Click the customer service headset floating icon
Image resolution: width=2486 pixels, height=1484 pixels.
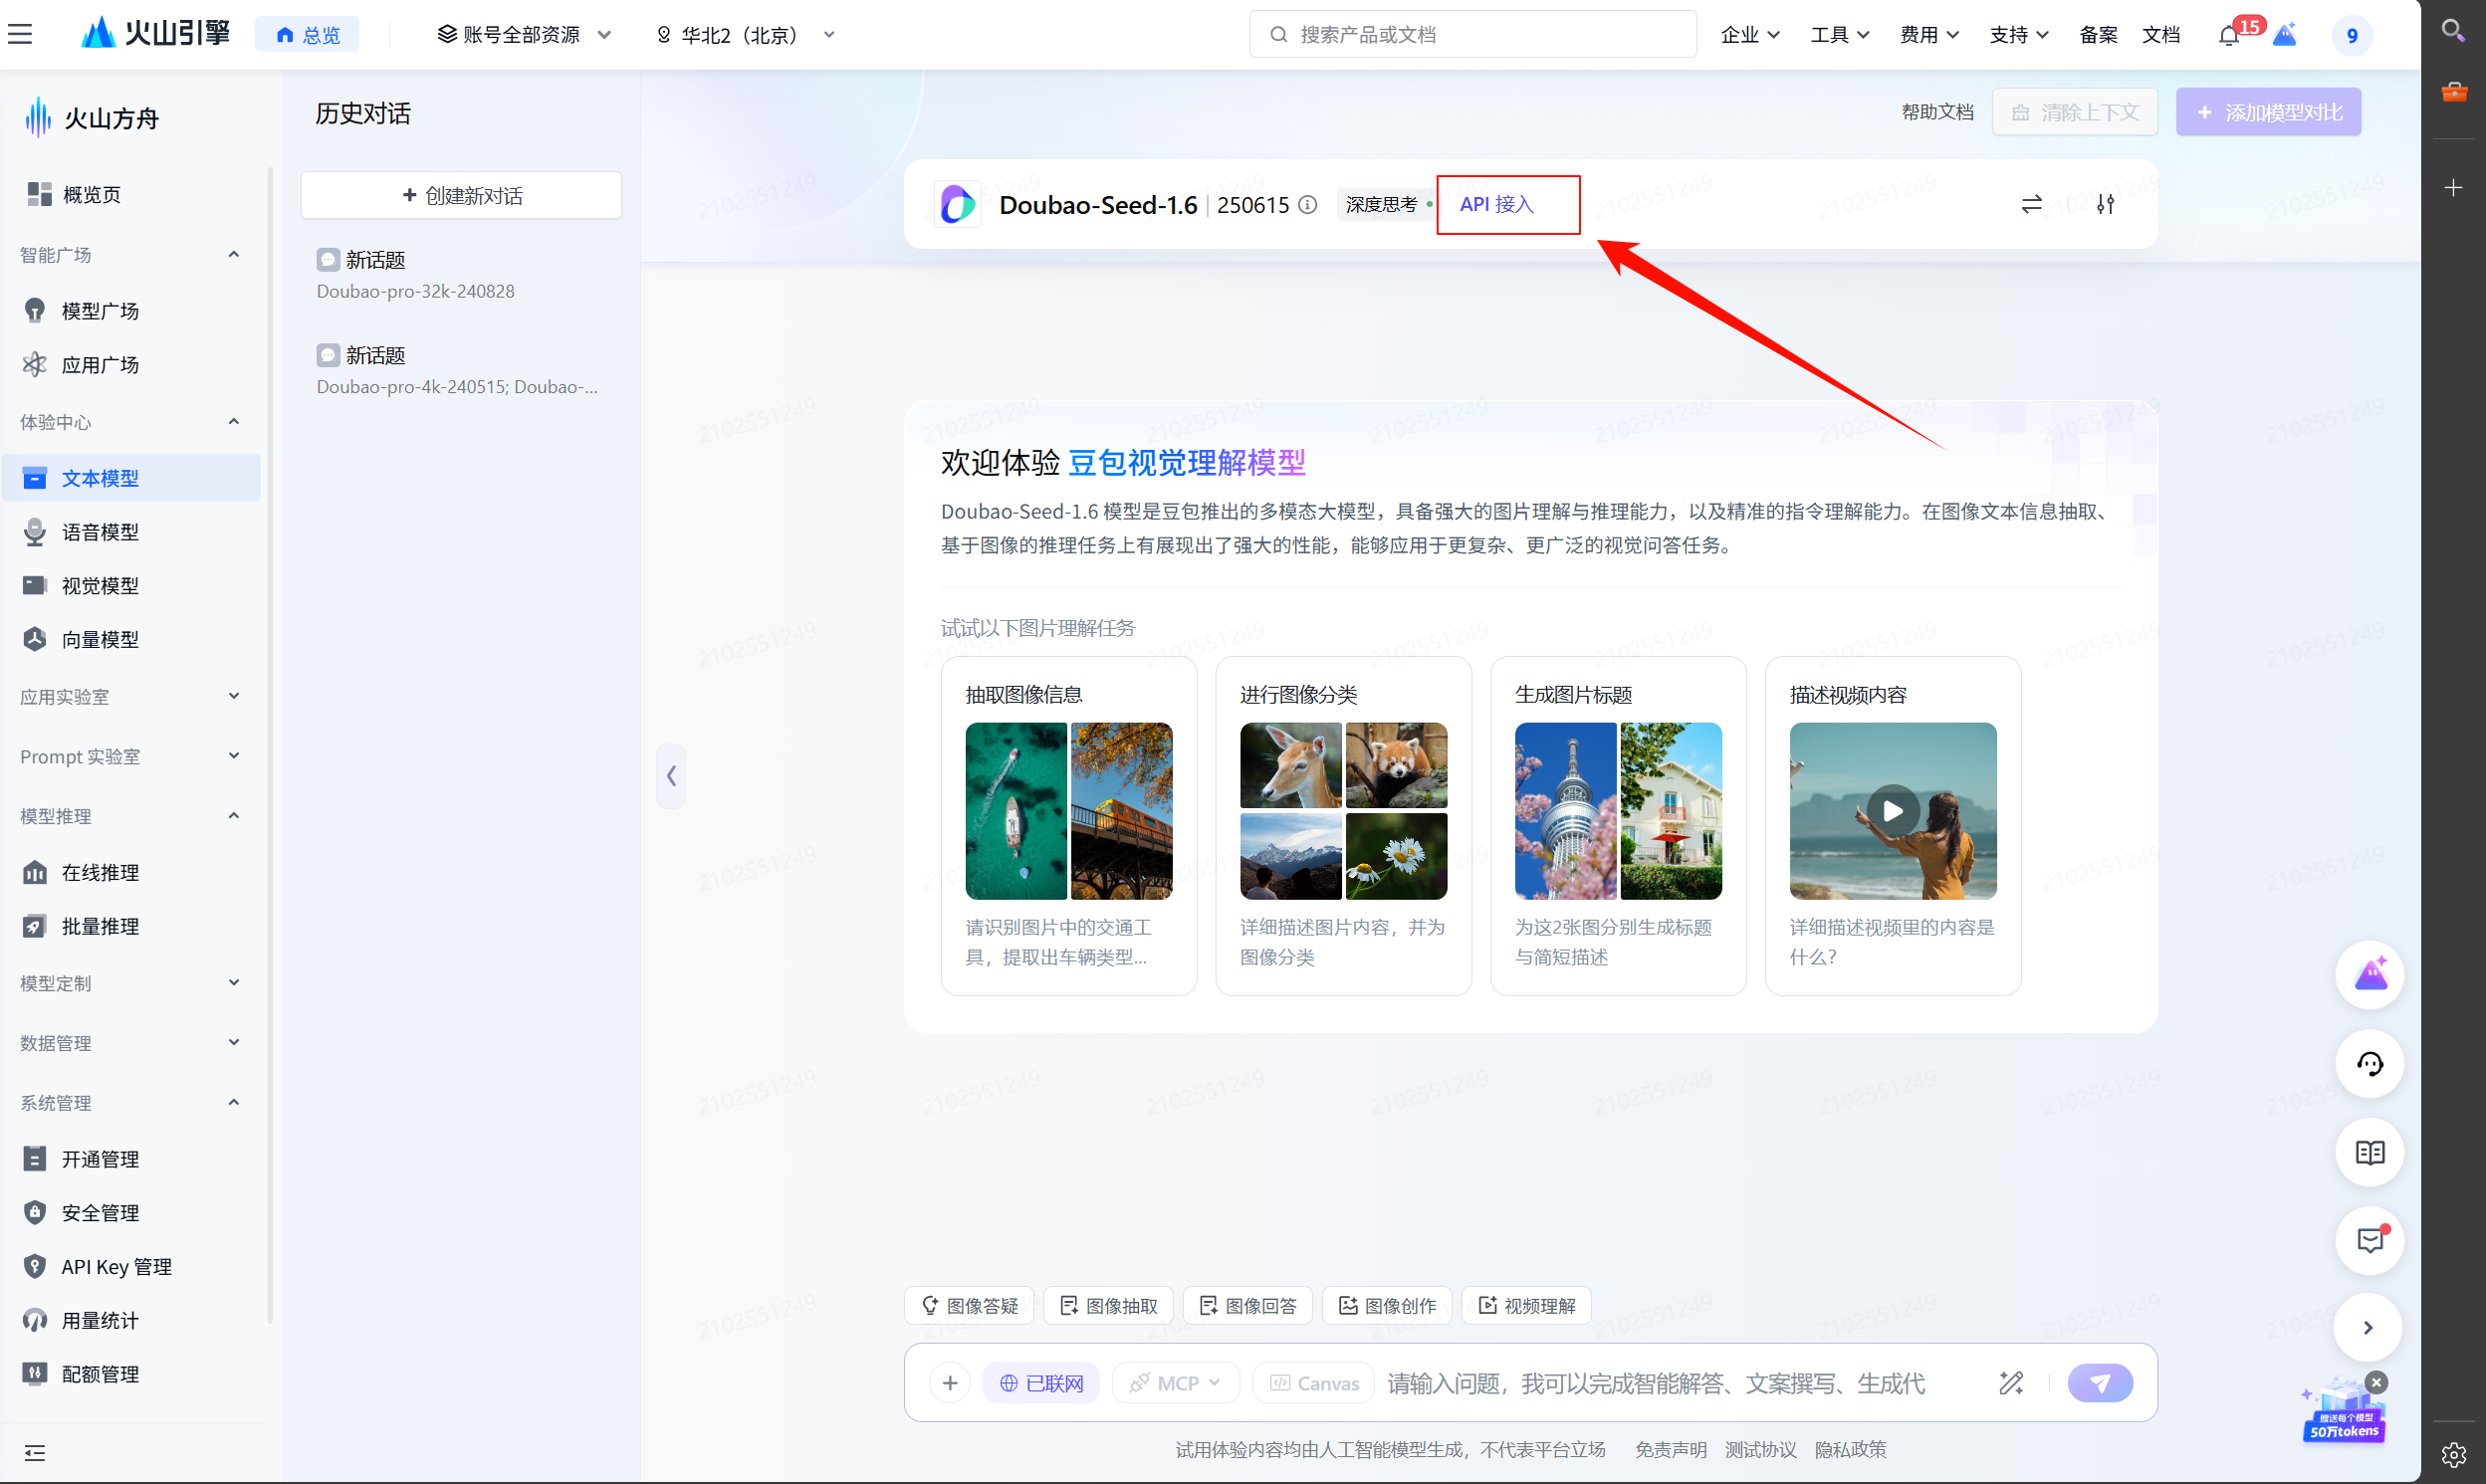(x=2369, y=1064)
